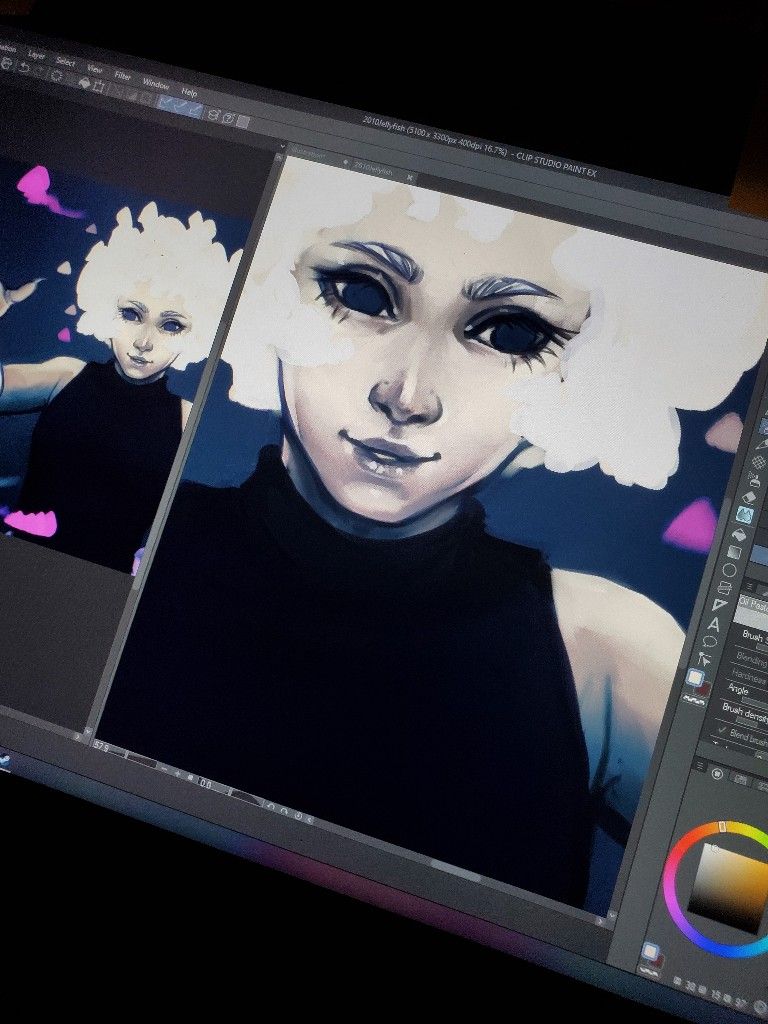Click the hue ring on color wheel
768x1024 pixels.
(670, 883)
